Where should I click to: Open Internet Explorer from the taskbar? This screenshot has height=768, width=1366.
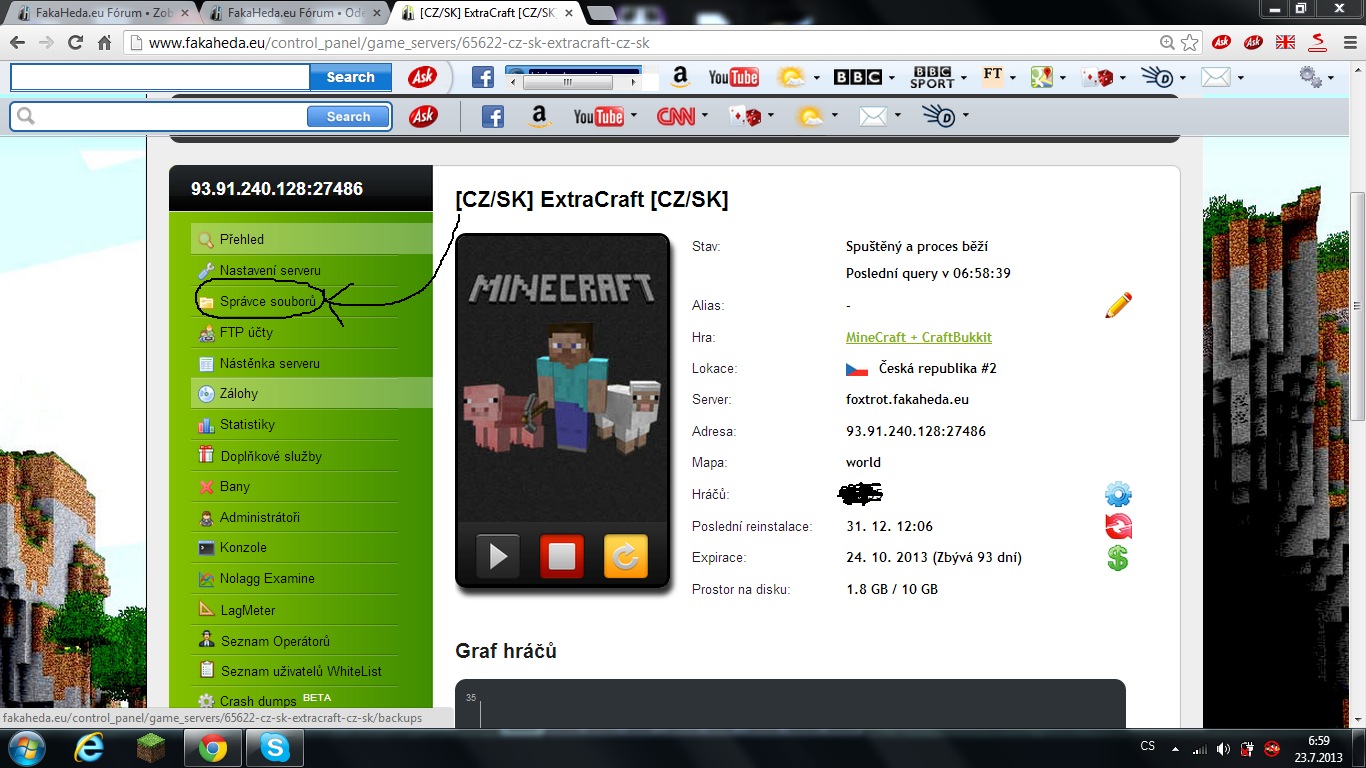[x=90, y=748]
